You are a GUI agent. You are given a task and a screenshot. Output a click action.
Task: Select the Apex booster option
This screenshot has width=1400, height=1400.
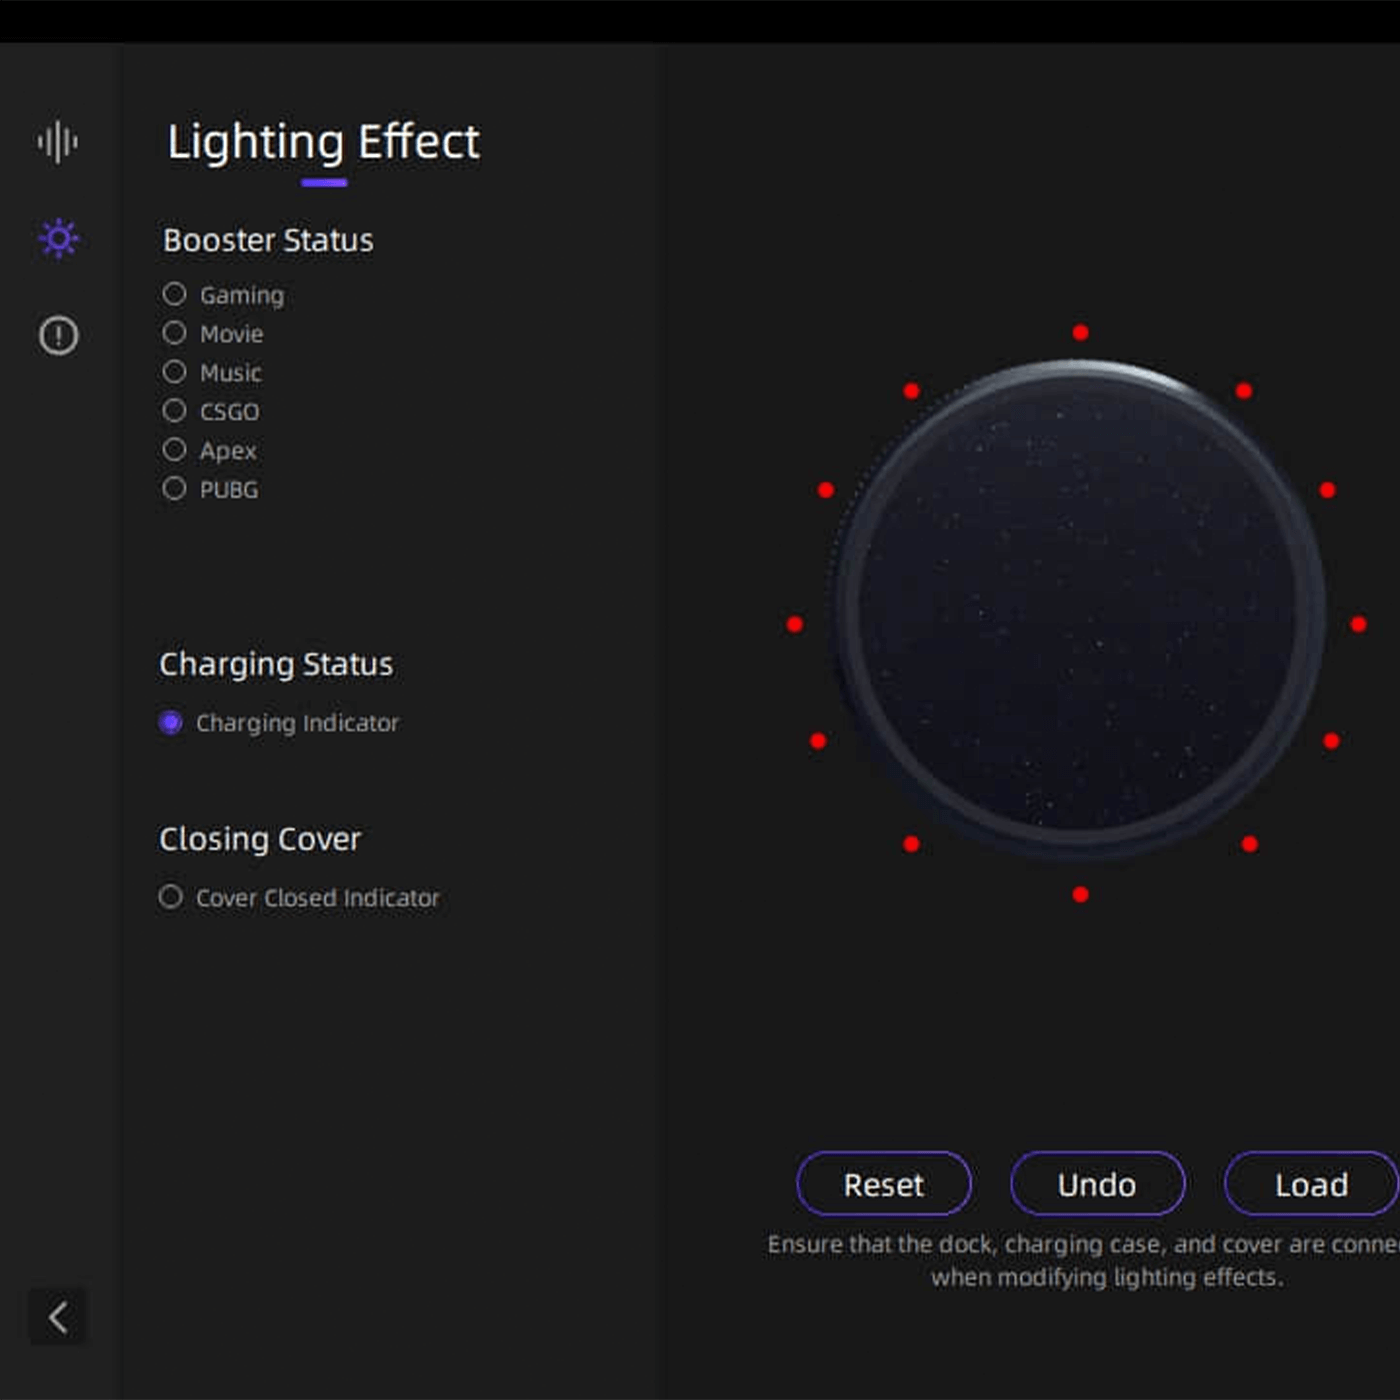[175, 450]
